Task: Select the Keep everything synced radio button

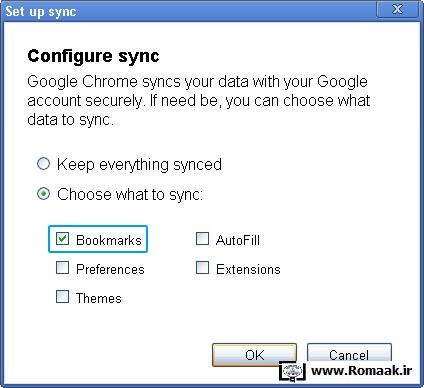Action: click(43, 164)
